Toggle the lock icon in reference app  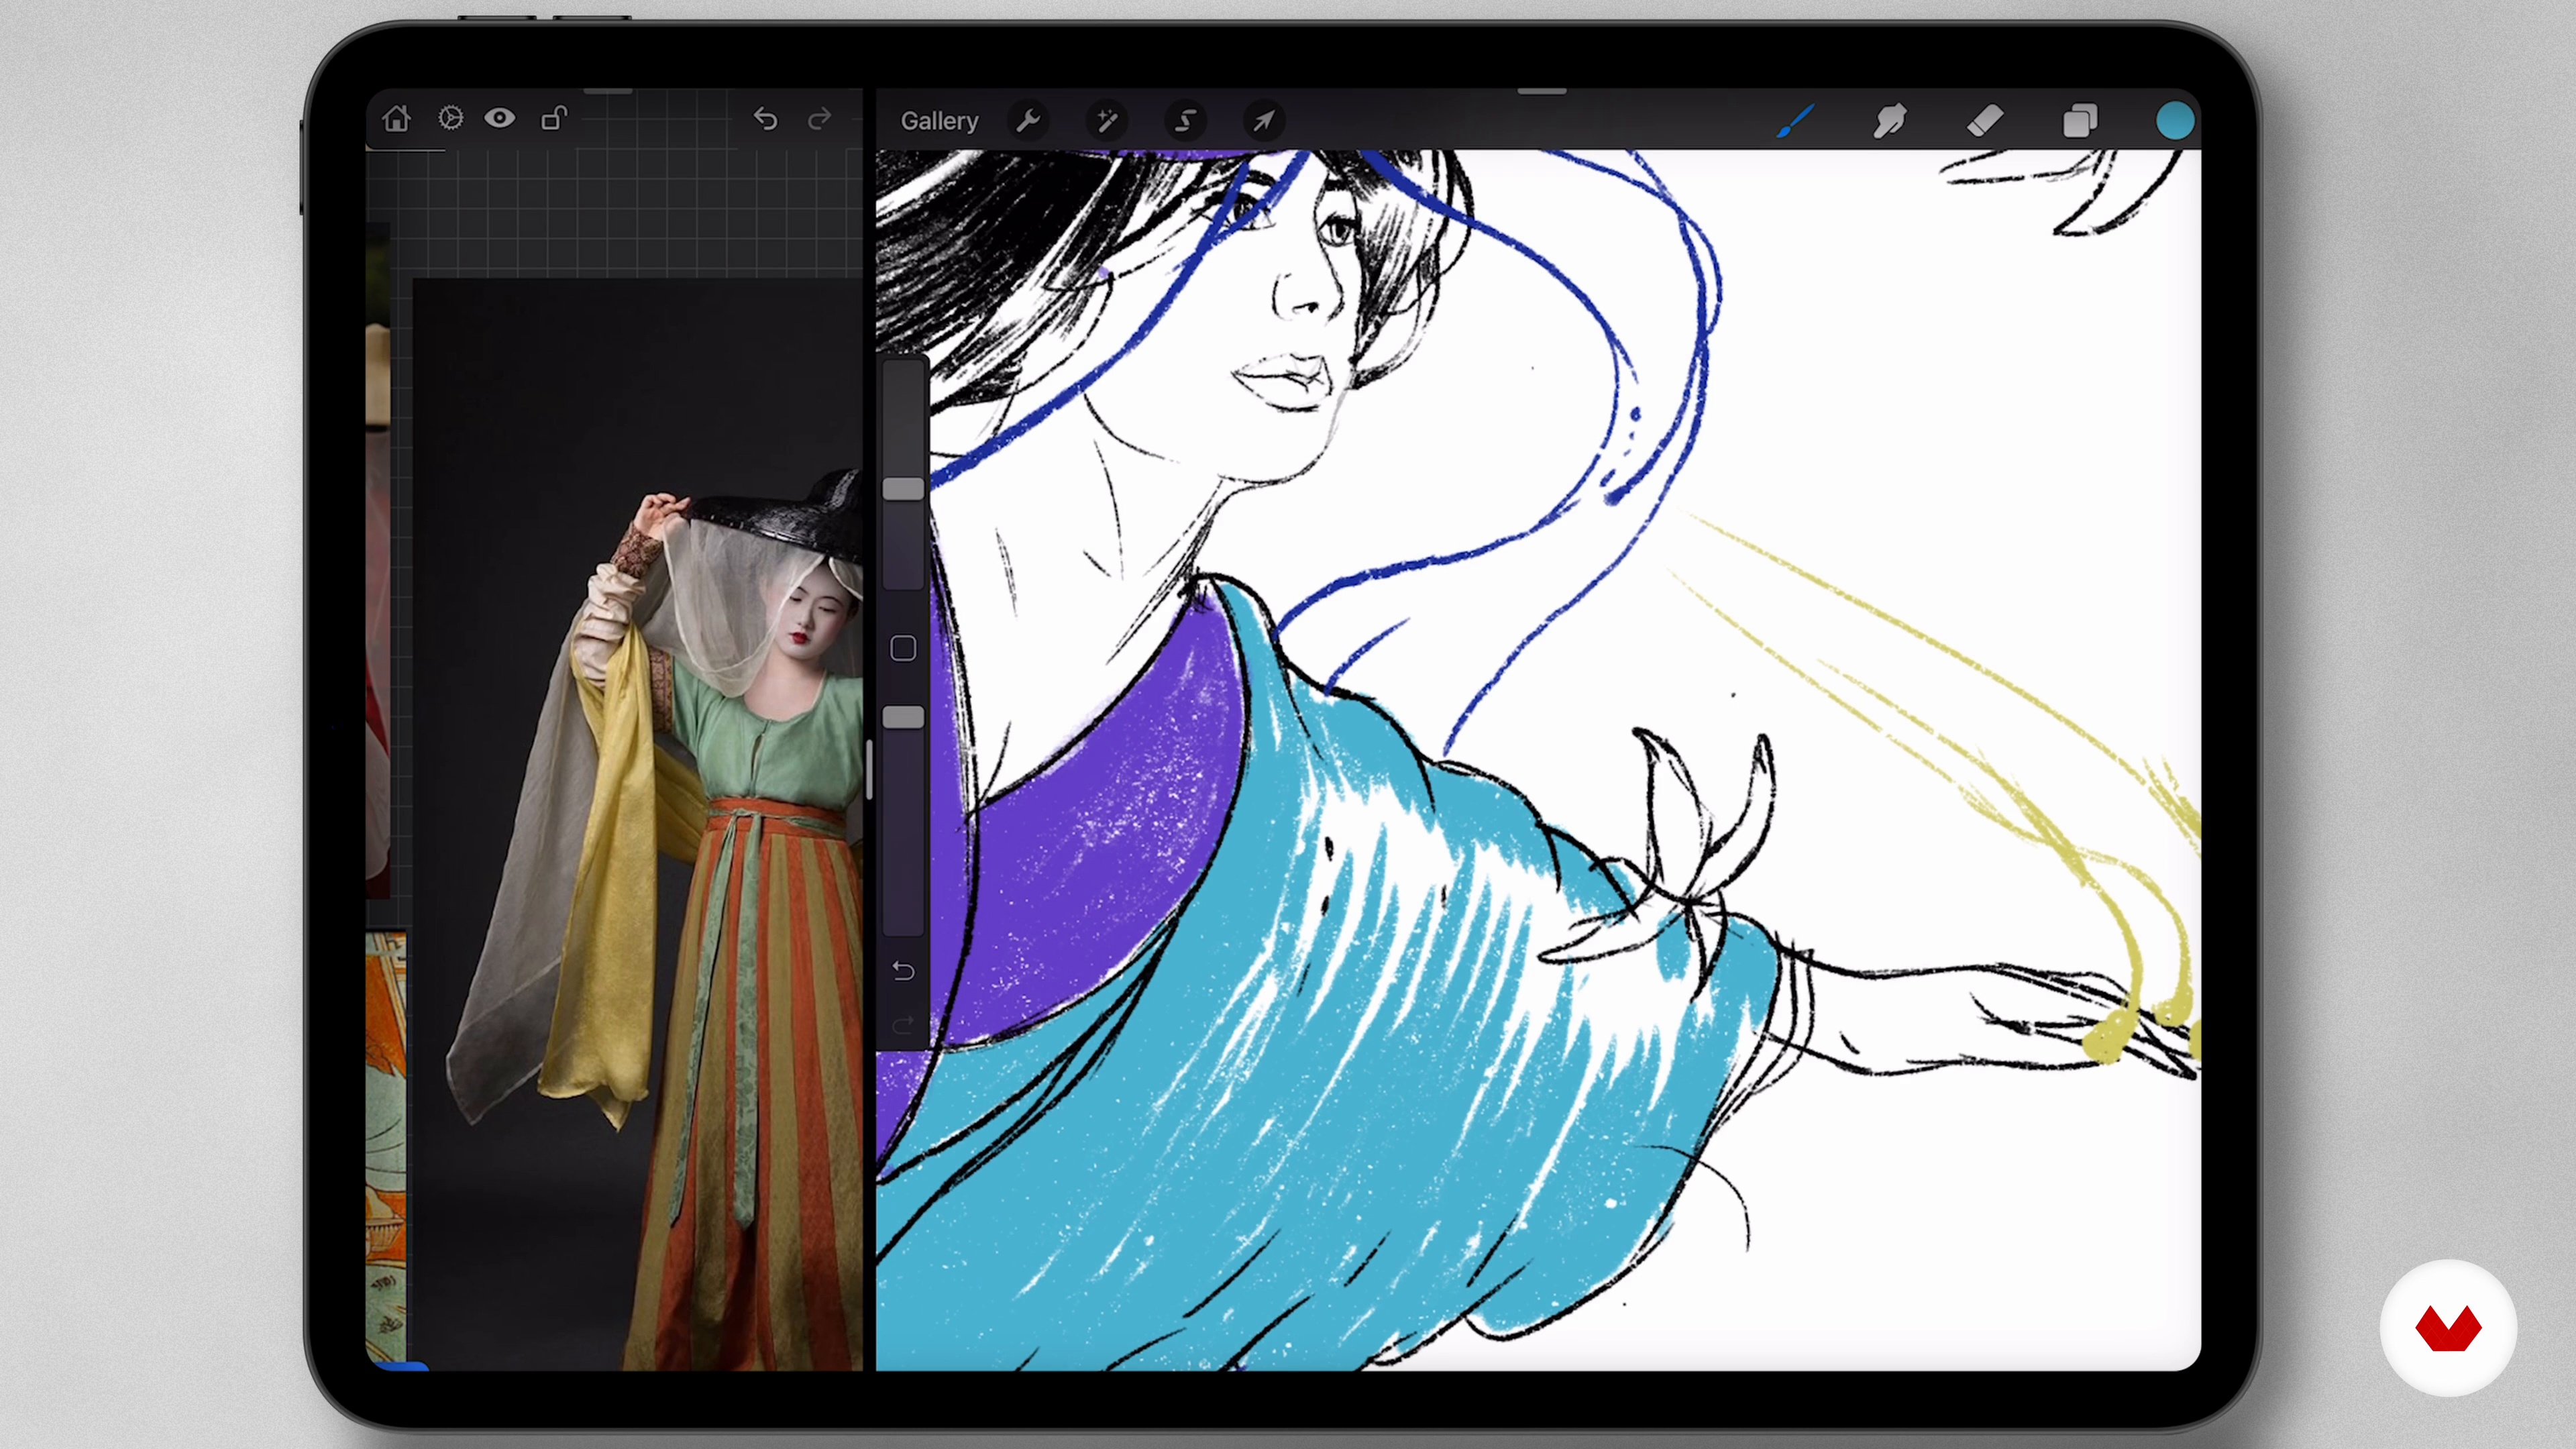pyautogui.click(x=553, y=119)
